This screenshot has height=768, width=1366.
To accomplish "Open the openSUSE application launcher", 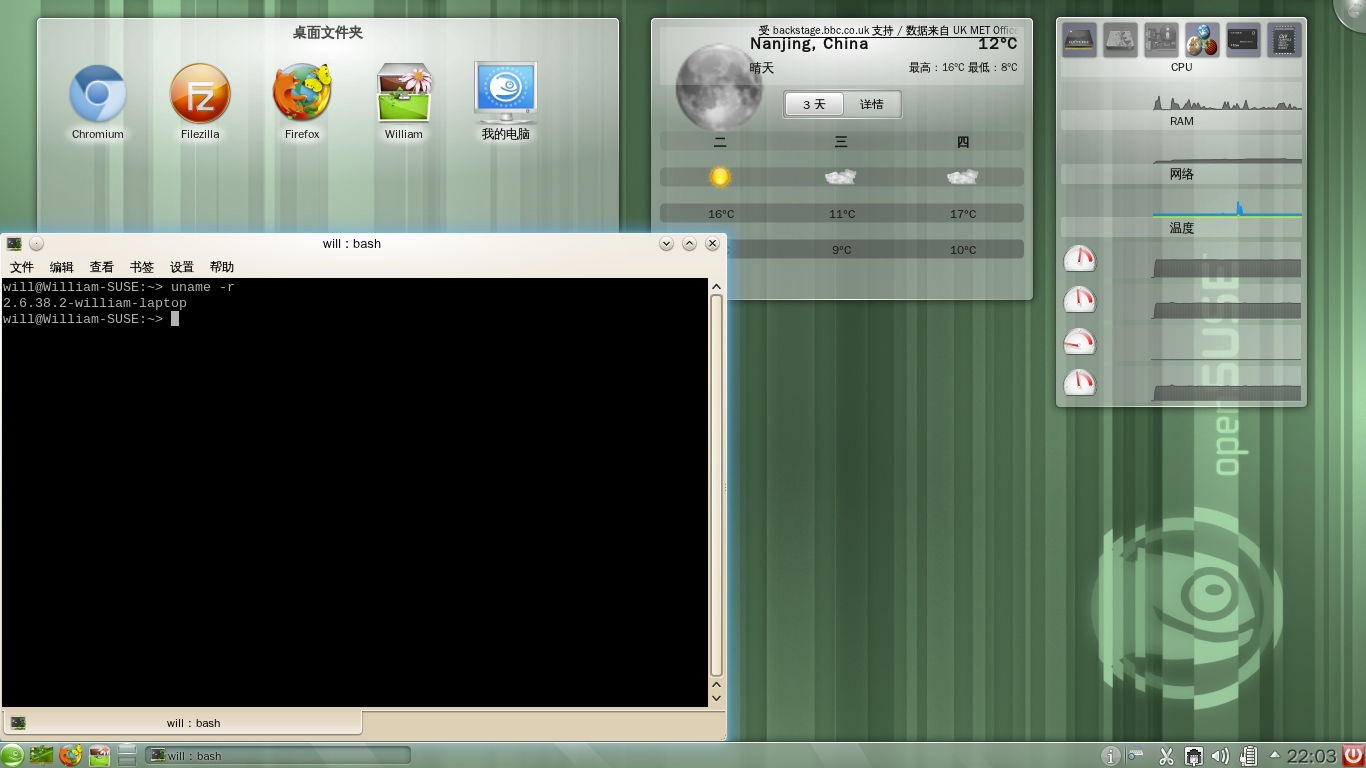I will pyautogui.click(x=12, y=755).
